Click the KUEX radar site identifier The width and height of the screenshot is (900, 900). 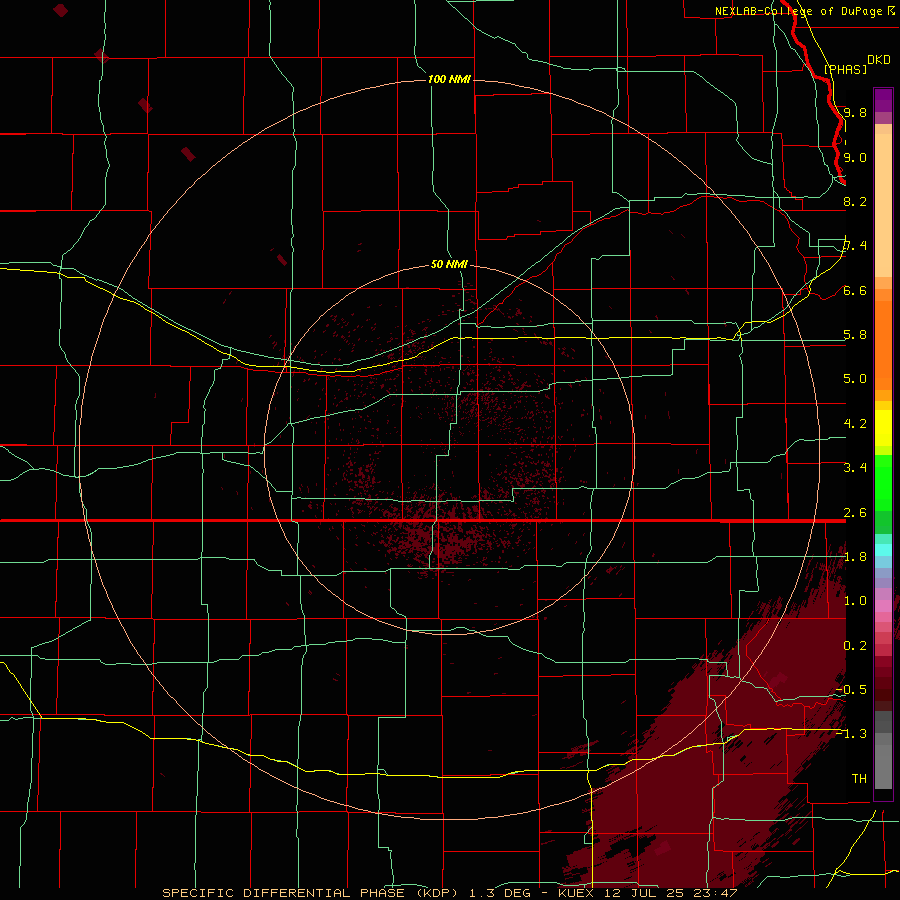tap(576, 893)
